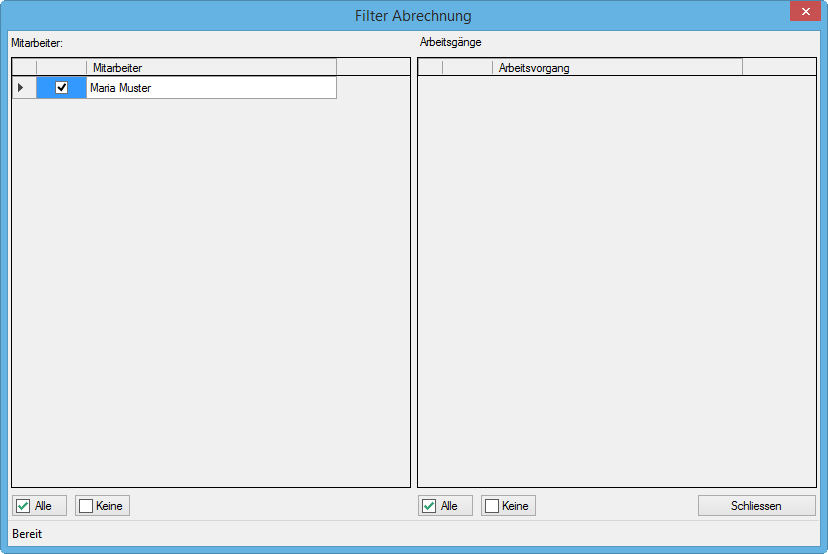The height and width of the screenshot is (554, 828).
Task: Click the green checkmark Alle icon below the Mitarbeiter list
Action: point(24,506)
